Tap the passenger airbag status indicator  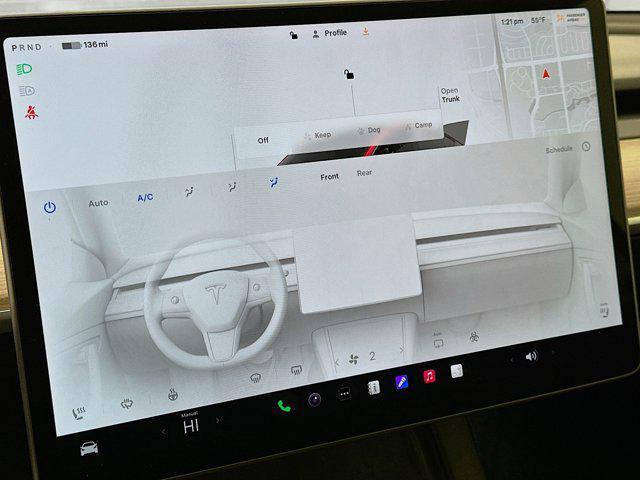tap(571, 17)
